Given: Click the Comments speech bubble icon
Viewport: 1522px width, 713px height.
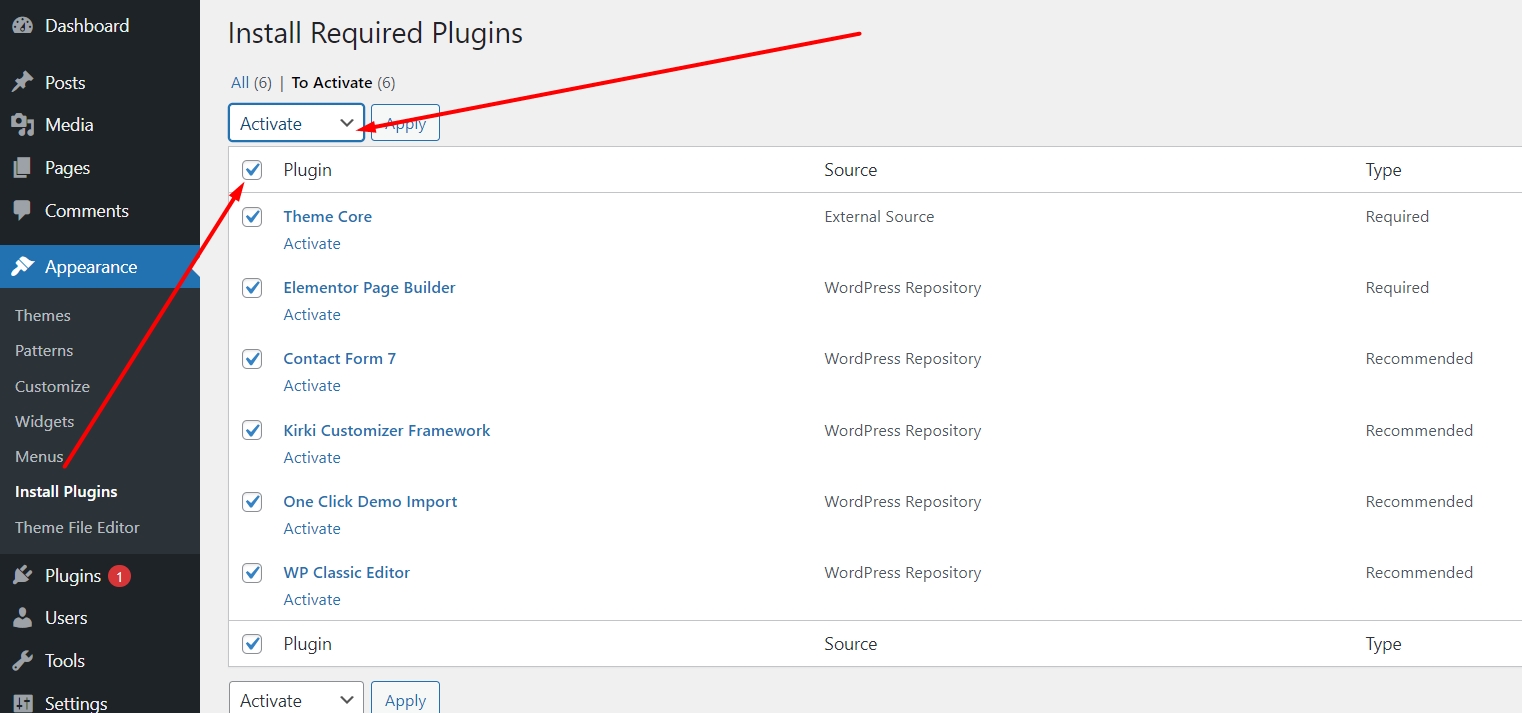Looking at the screenshot, I should (22, 211).
